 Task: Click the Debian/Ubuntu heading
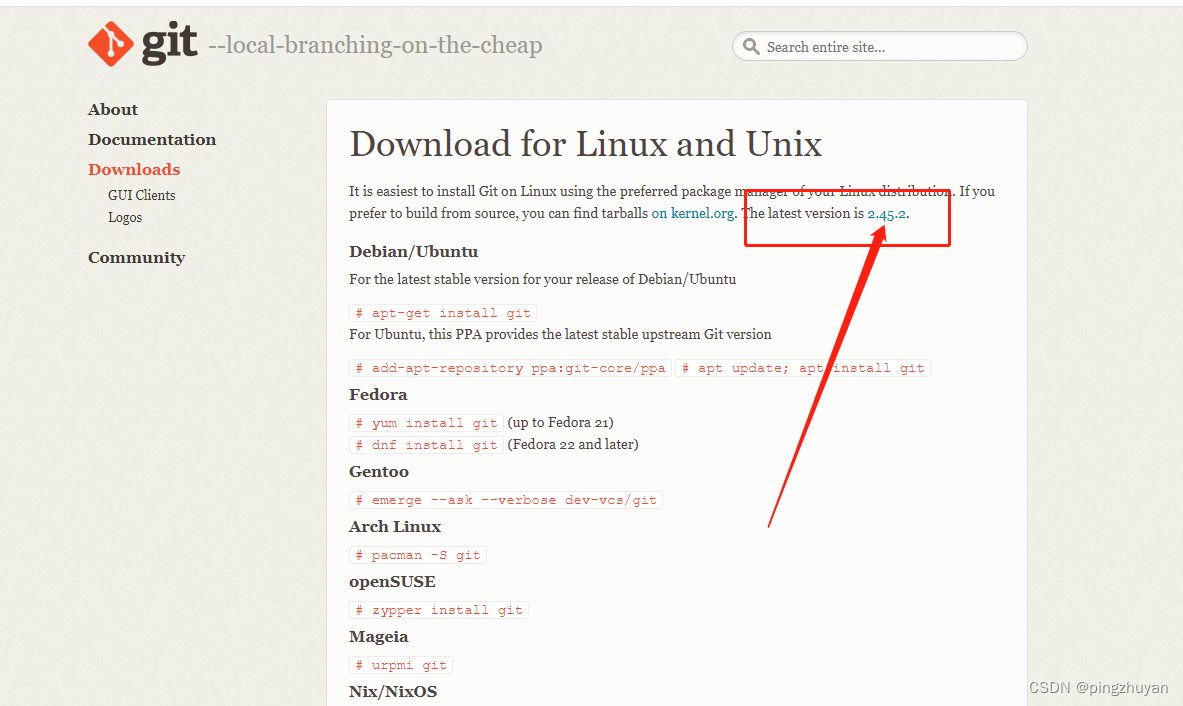click(413, 251)
